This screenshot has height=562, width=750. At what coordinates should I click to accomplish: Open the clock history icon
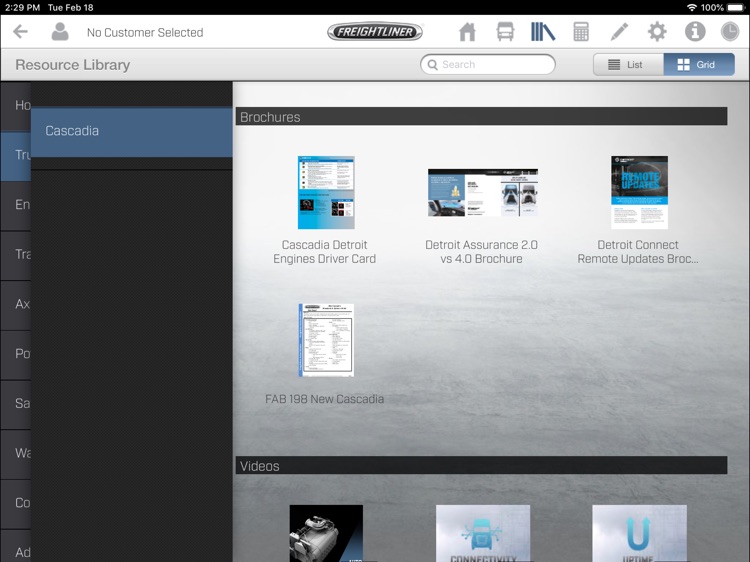(730, 32)
